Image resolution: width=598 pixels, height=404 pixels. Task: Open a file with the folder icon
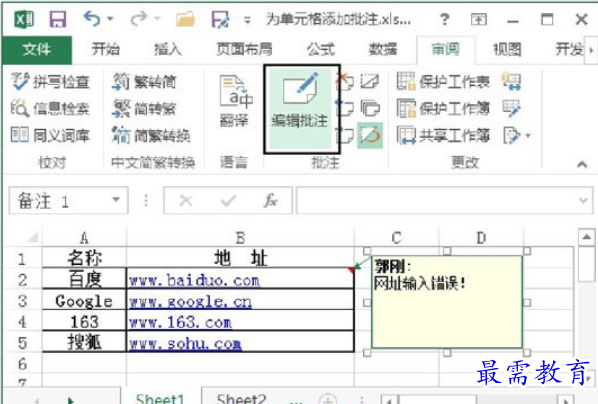(185, 19)
